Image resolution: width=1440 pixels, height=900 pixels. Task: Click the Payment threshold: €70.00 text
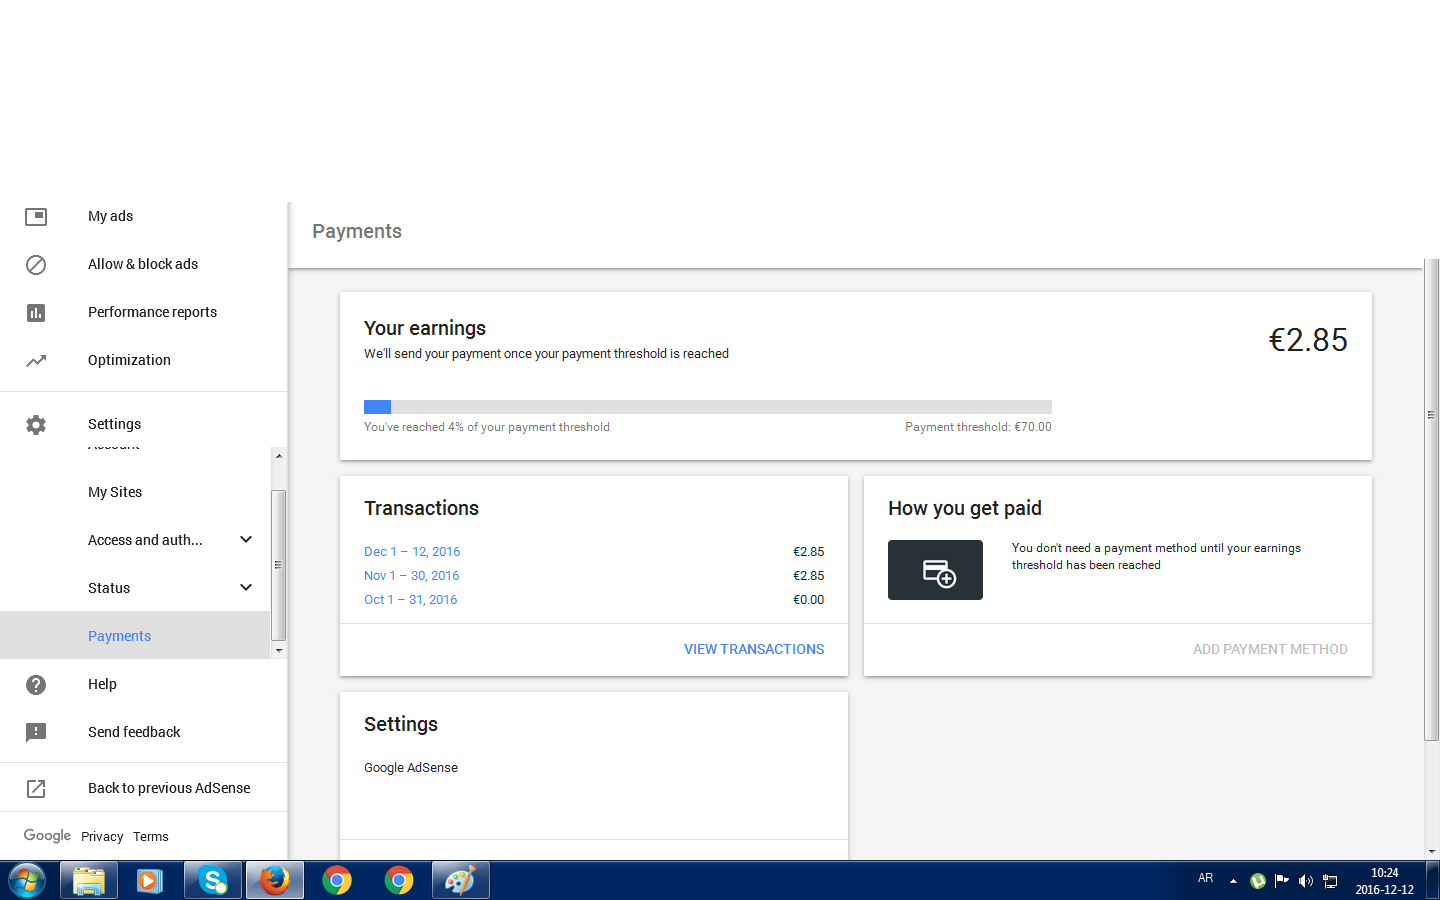click(978, 427)
